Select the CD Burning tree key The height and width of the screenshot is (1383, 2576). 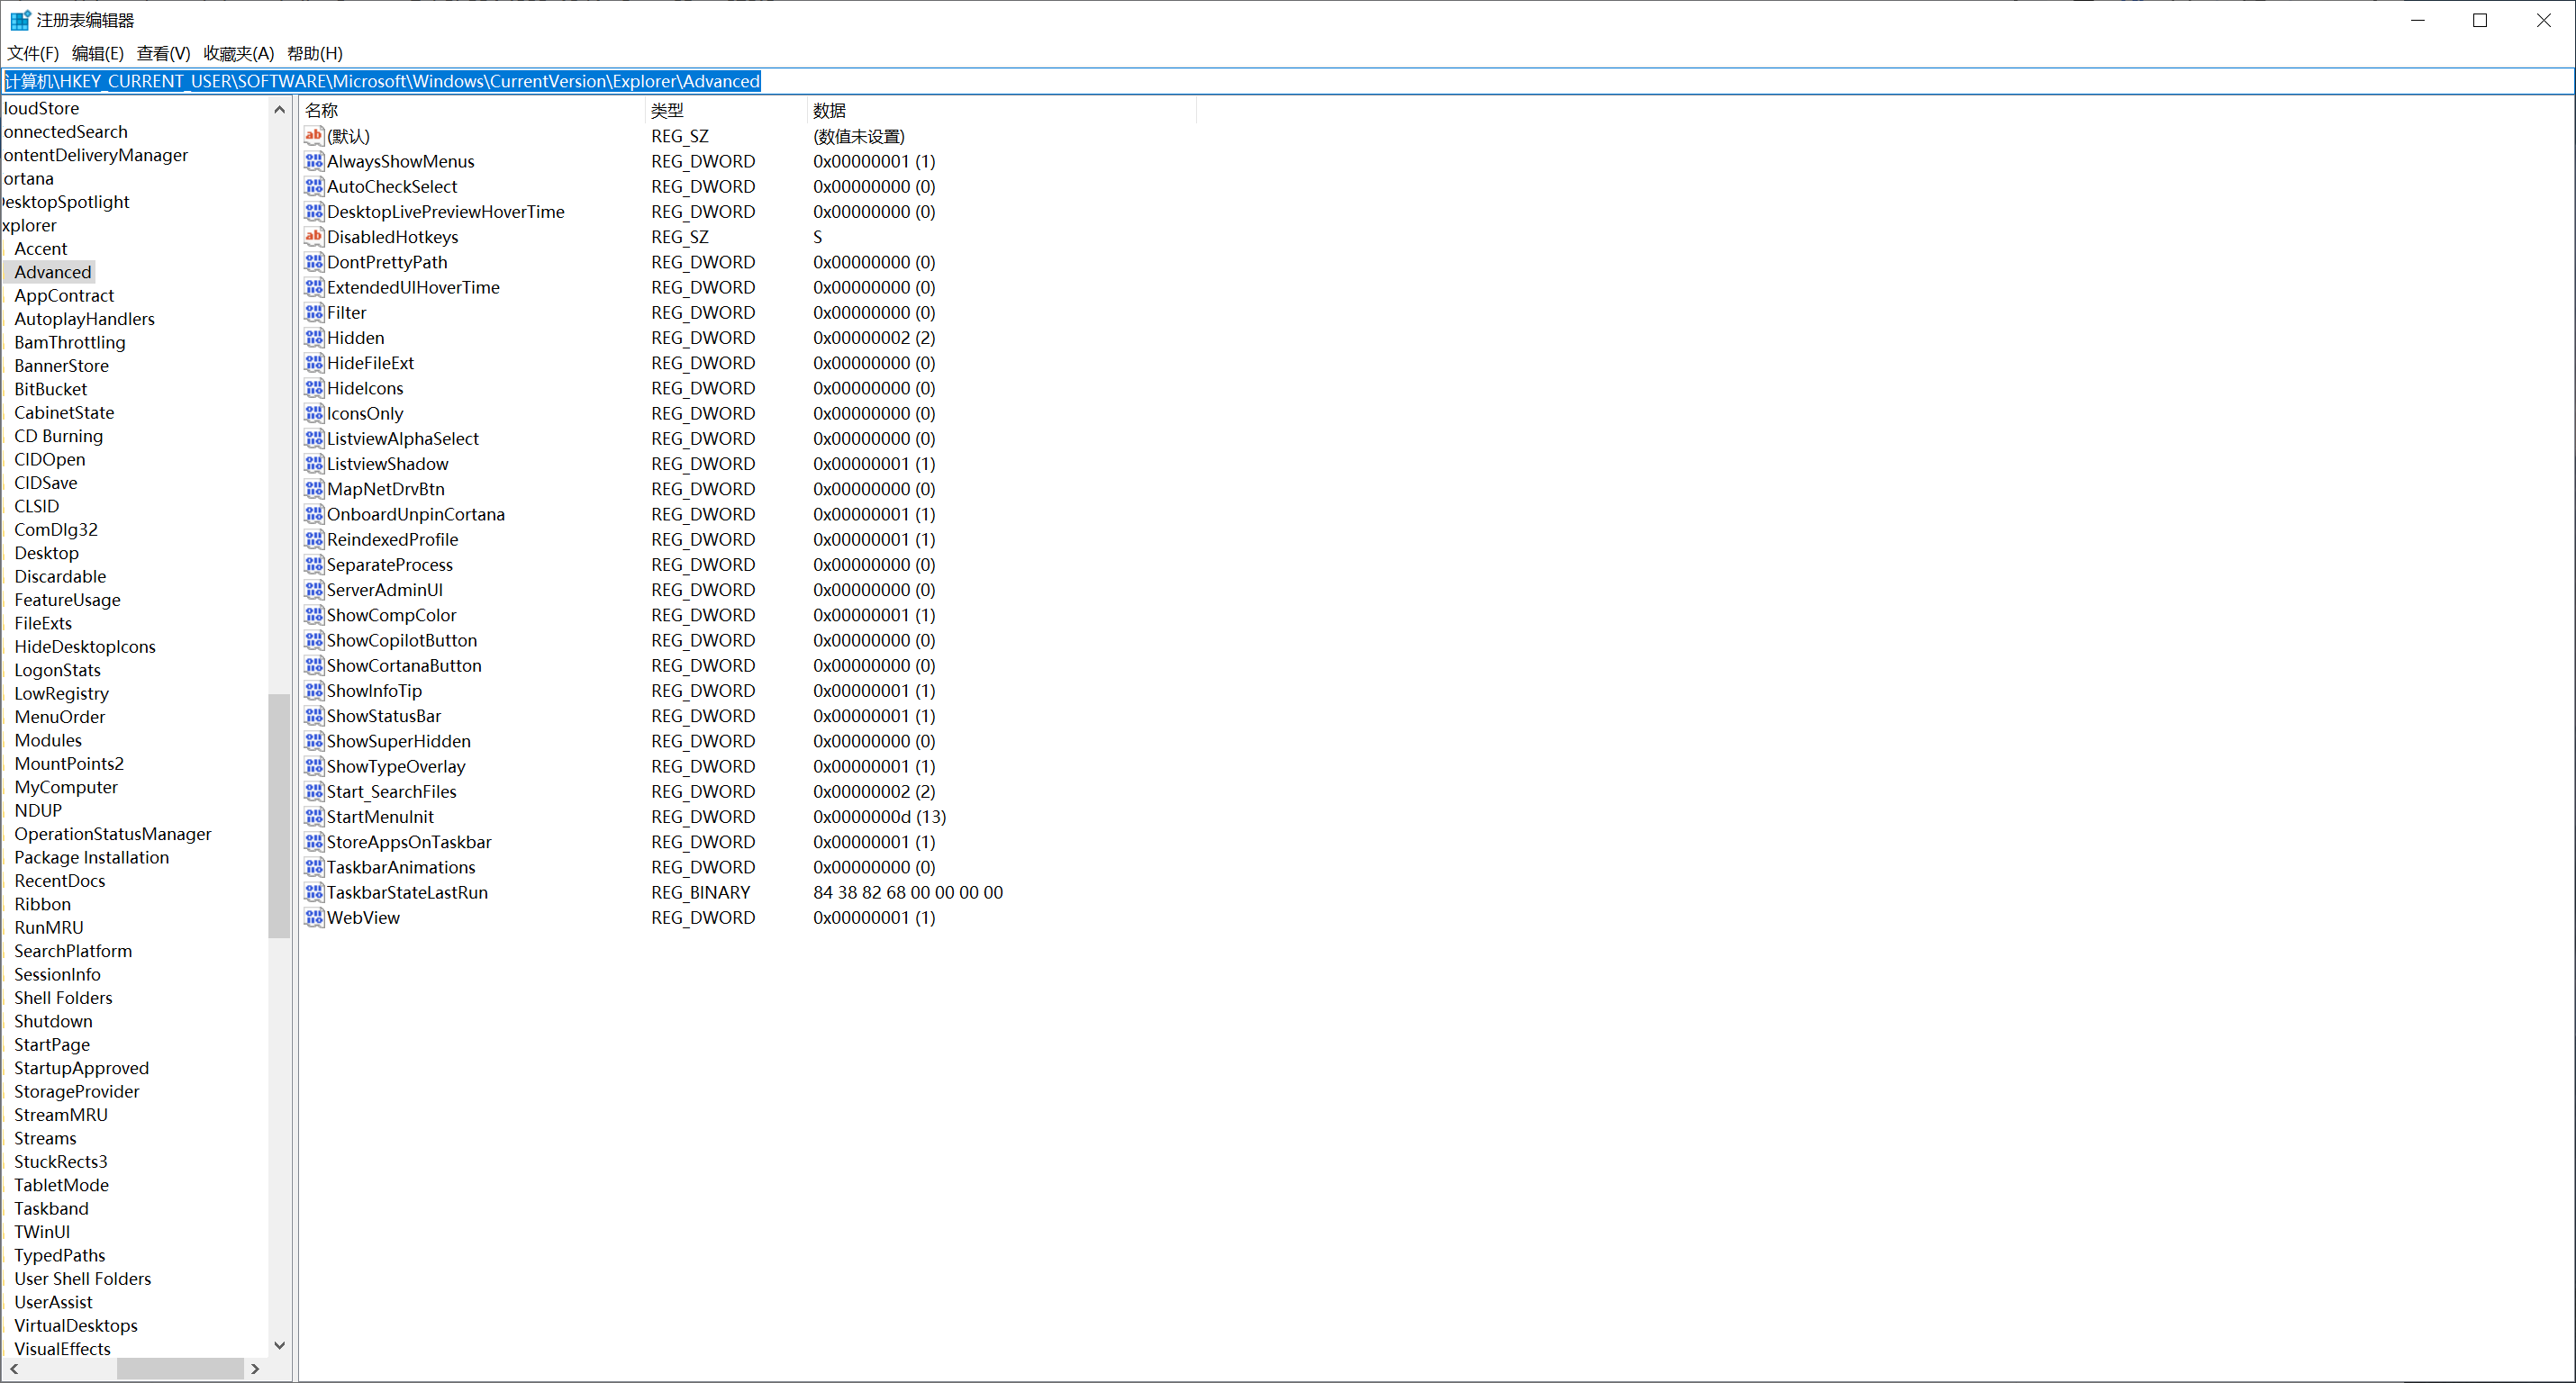point(58,436)
